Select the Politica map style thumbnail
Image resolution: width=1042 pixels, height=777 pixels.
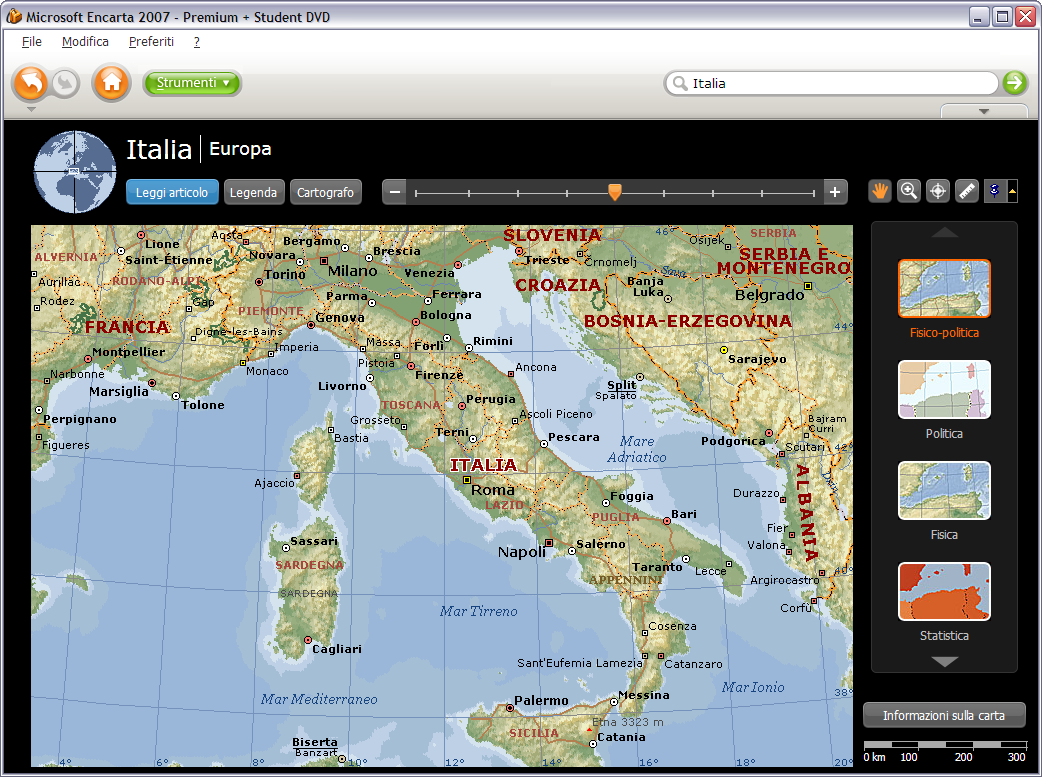click(944, 389)
